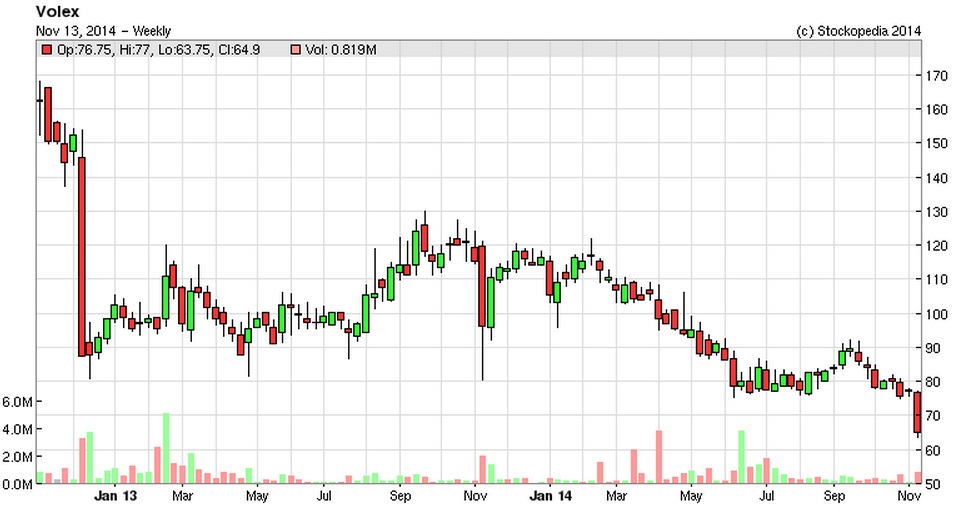This screenshot has width=960, height=513.
Task: Click the 4.0M volume axis label
Action: [17, 430]
